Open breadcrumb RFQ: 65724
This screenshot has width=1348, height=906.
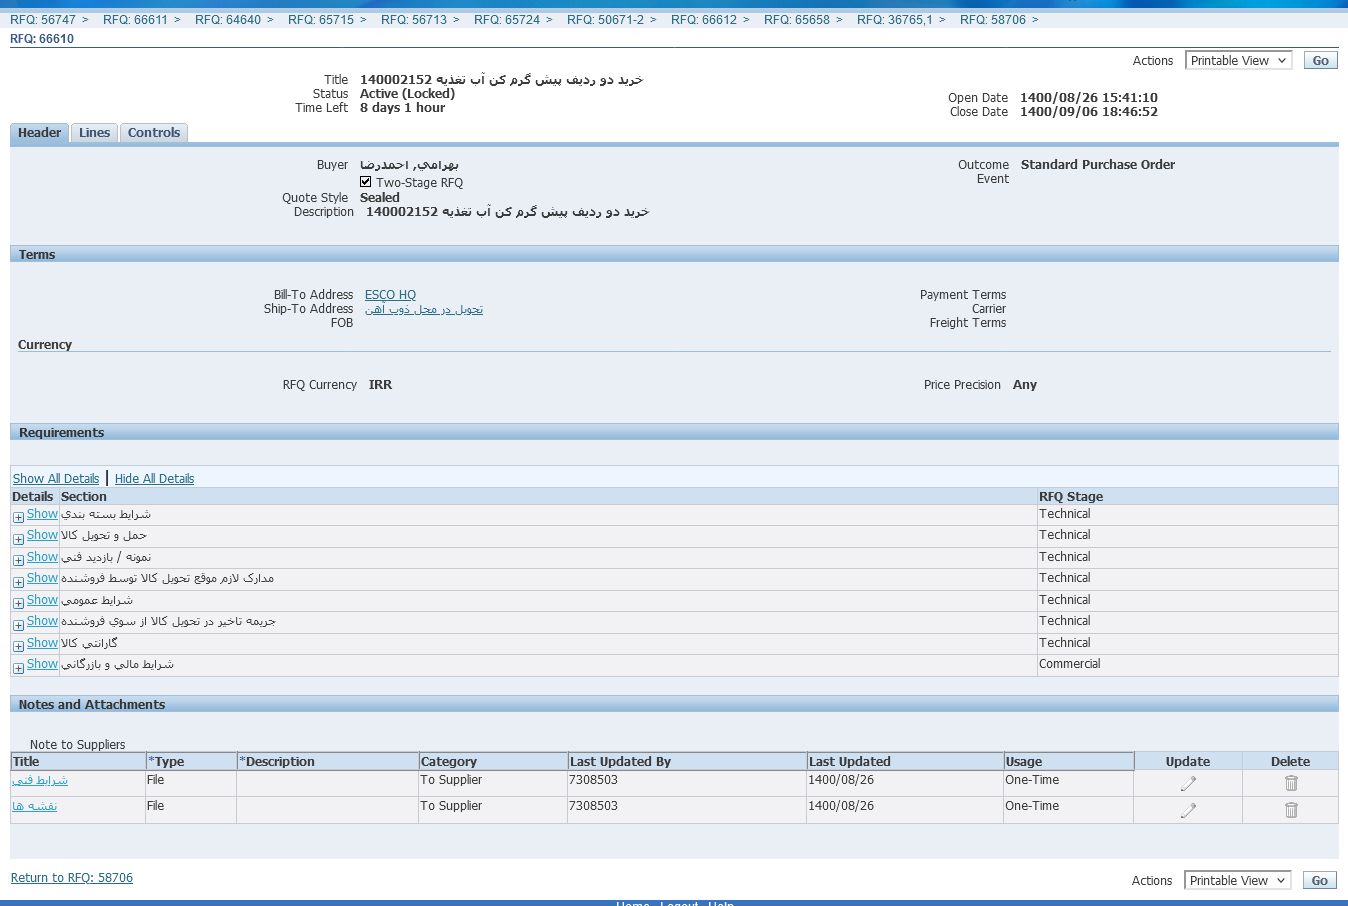(507, 20)
